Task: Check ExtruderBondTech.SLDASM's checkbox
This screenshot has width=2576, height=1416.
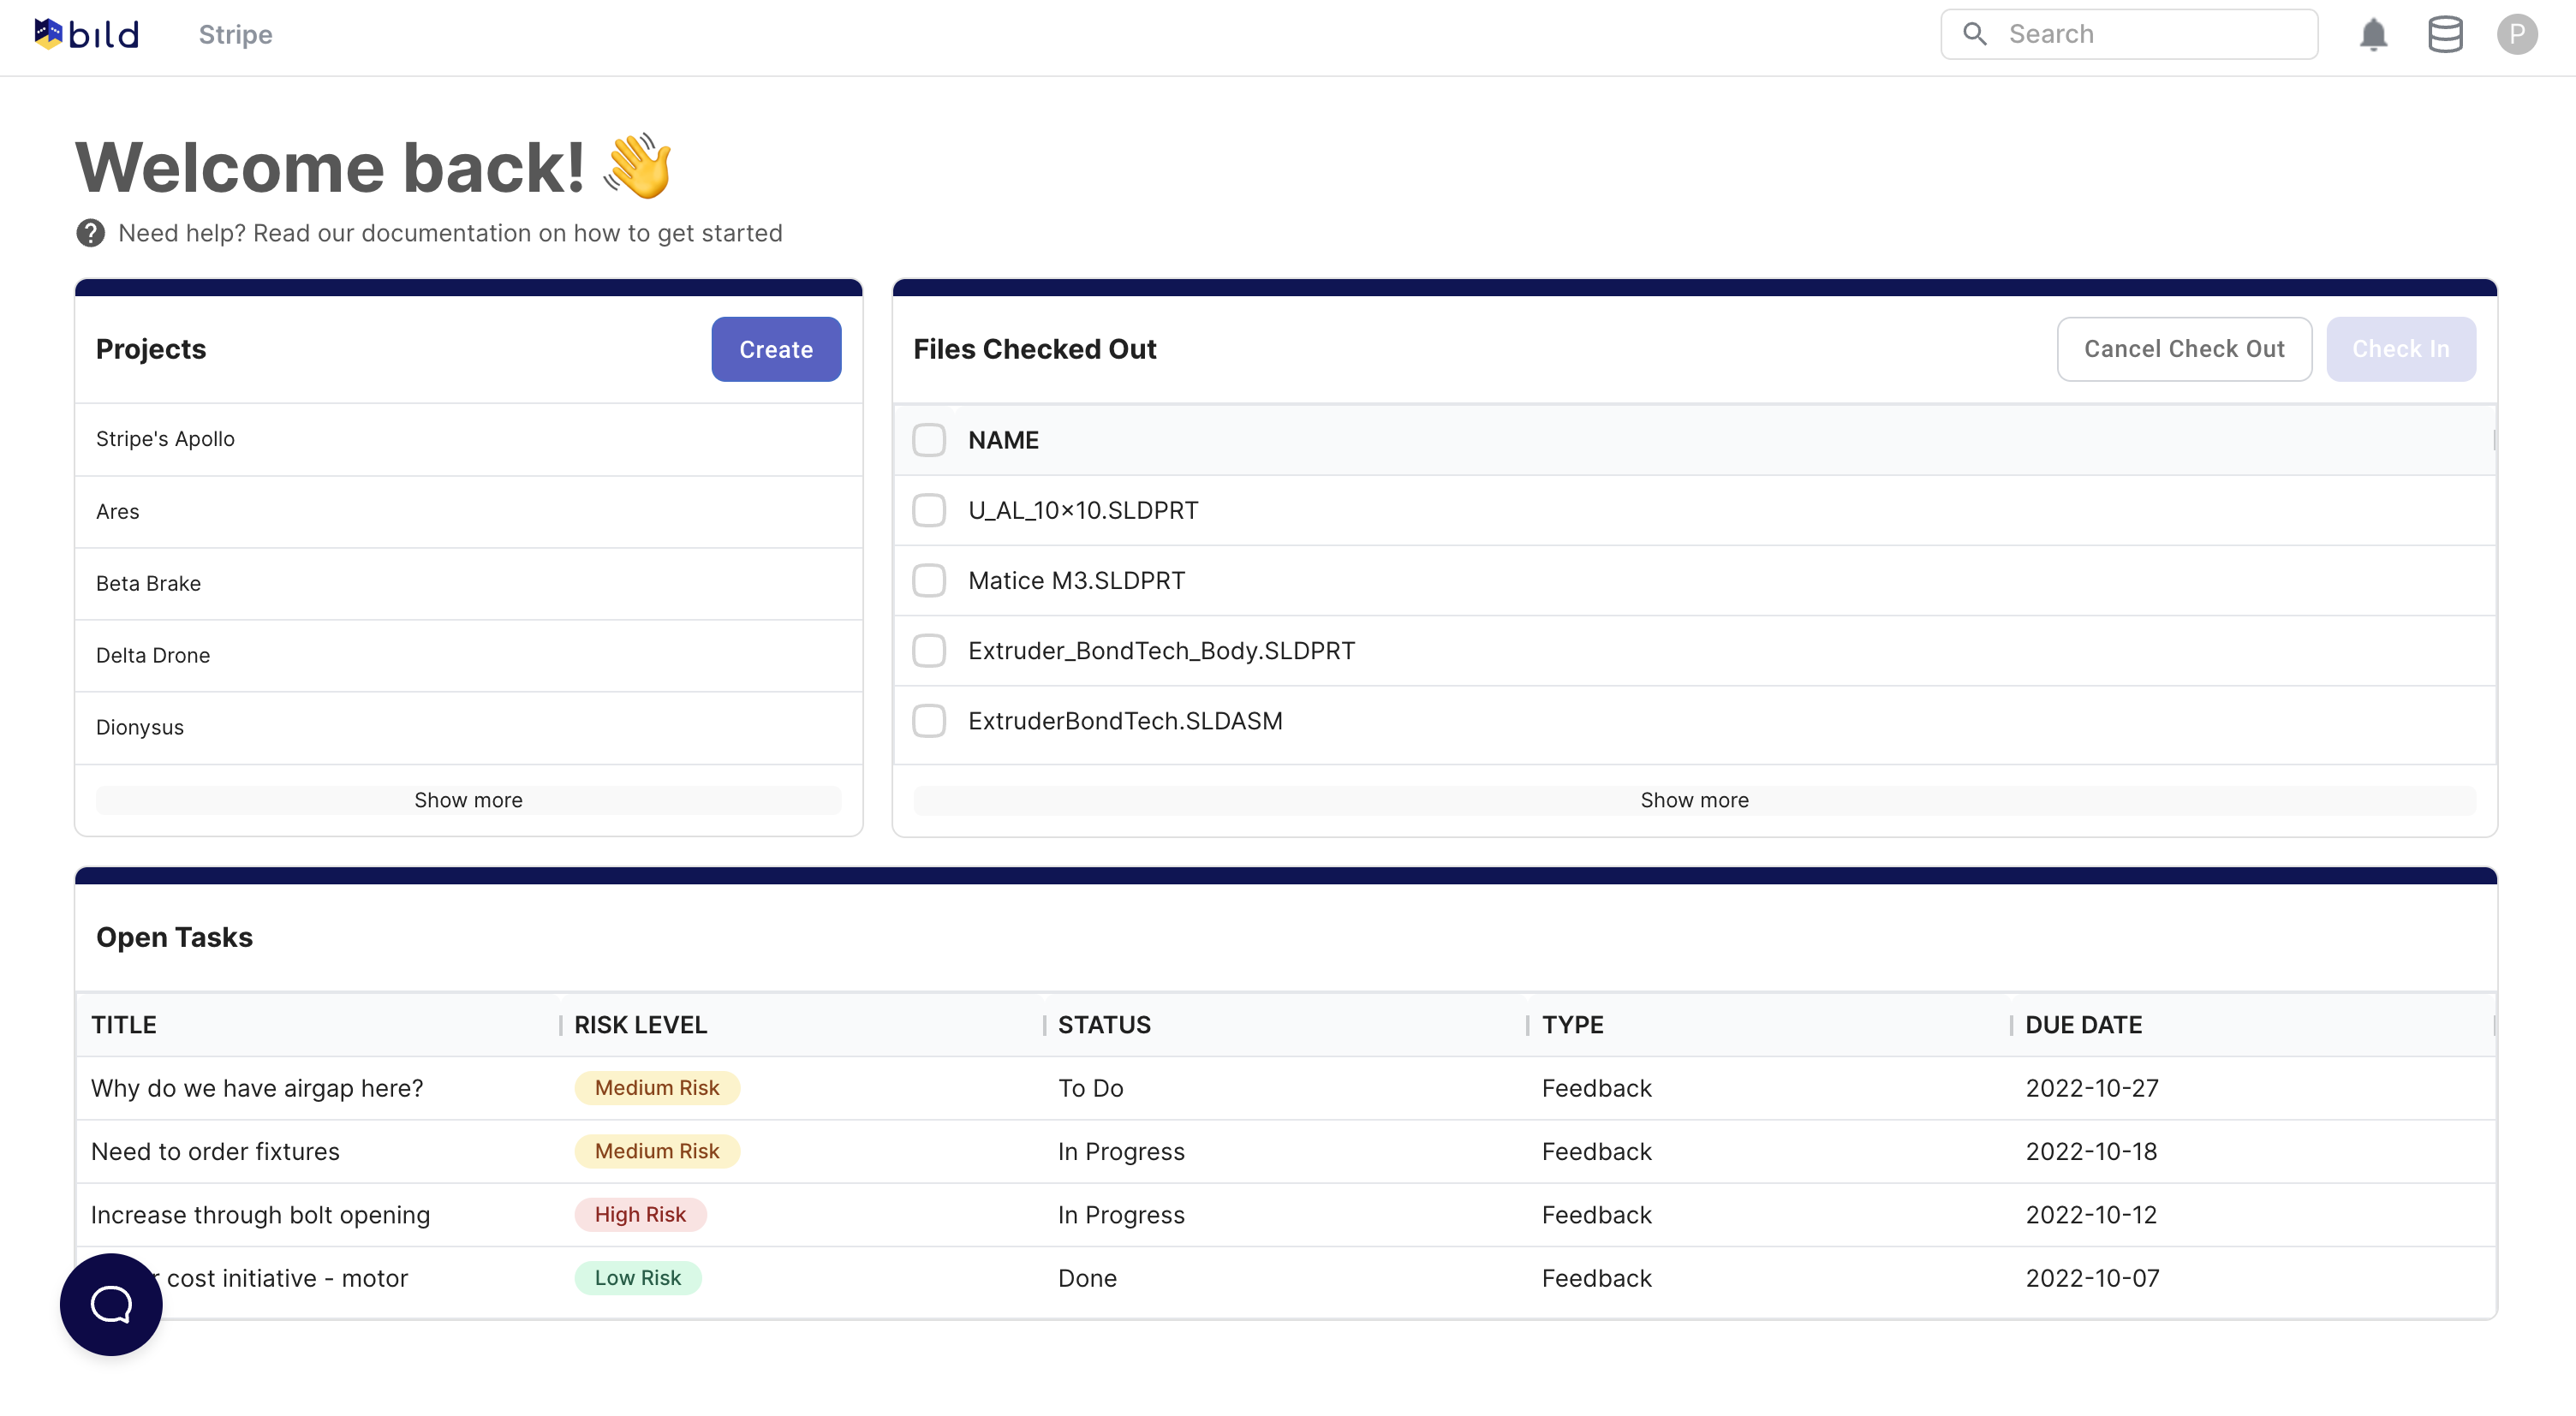Action: coord(929,720)
